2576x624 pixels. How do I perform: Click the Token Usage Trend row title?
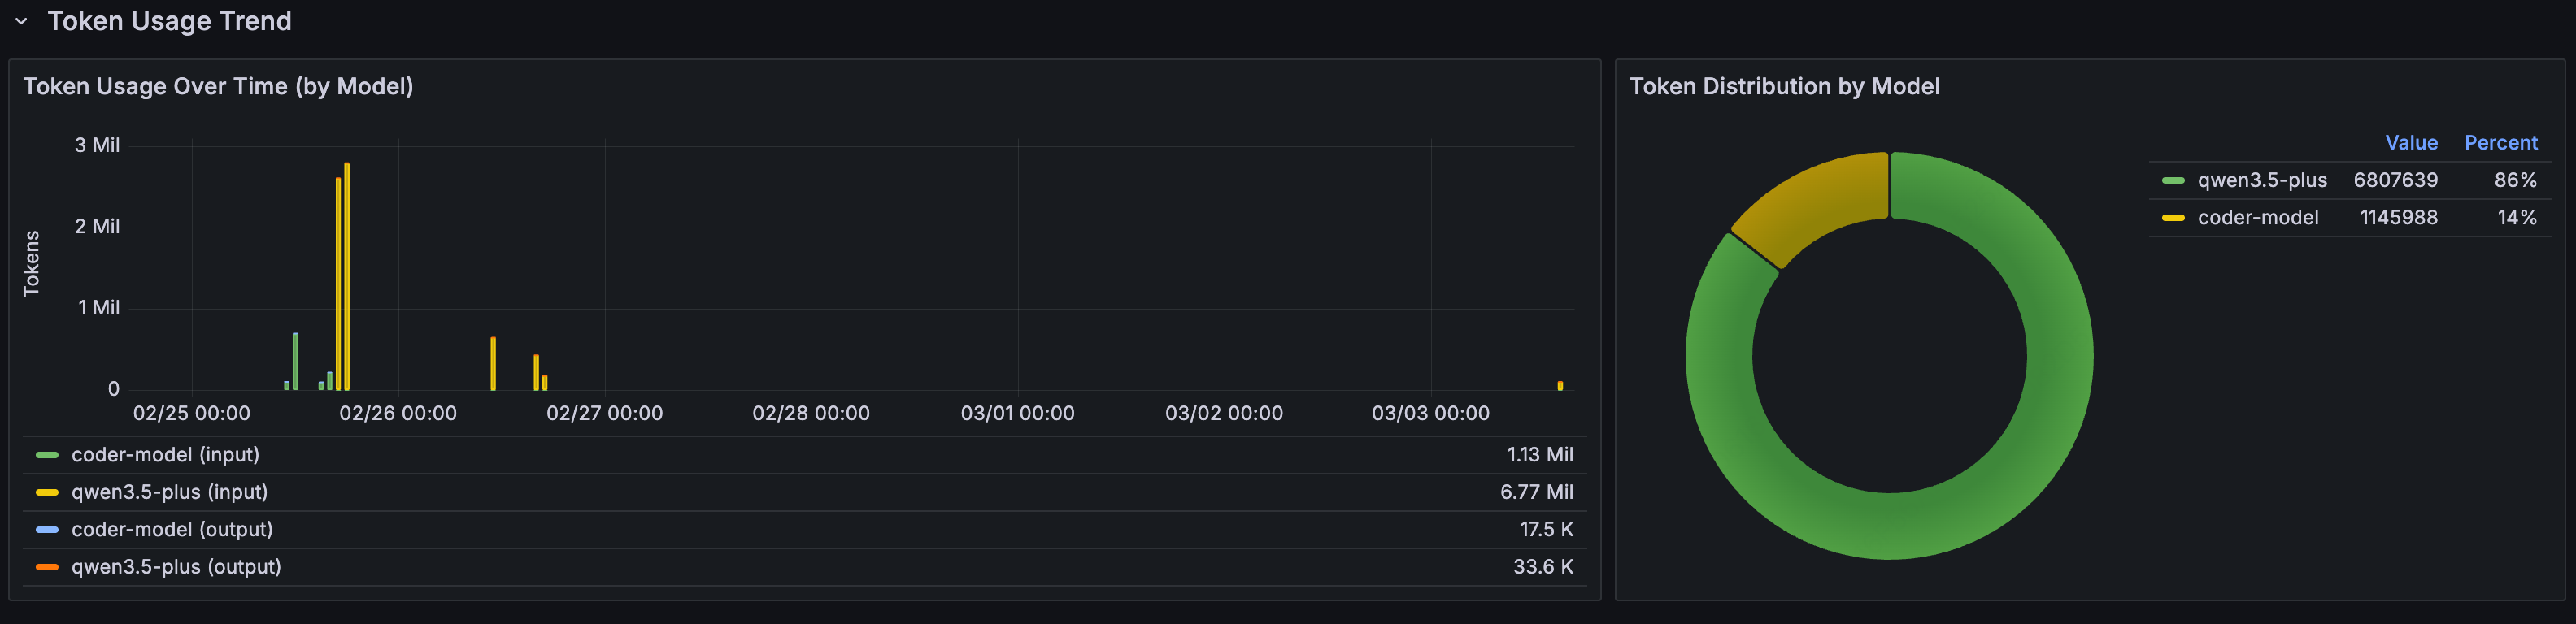tap(169, 21)
